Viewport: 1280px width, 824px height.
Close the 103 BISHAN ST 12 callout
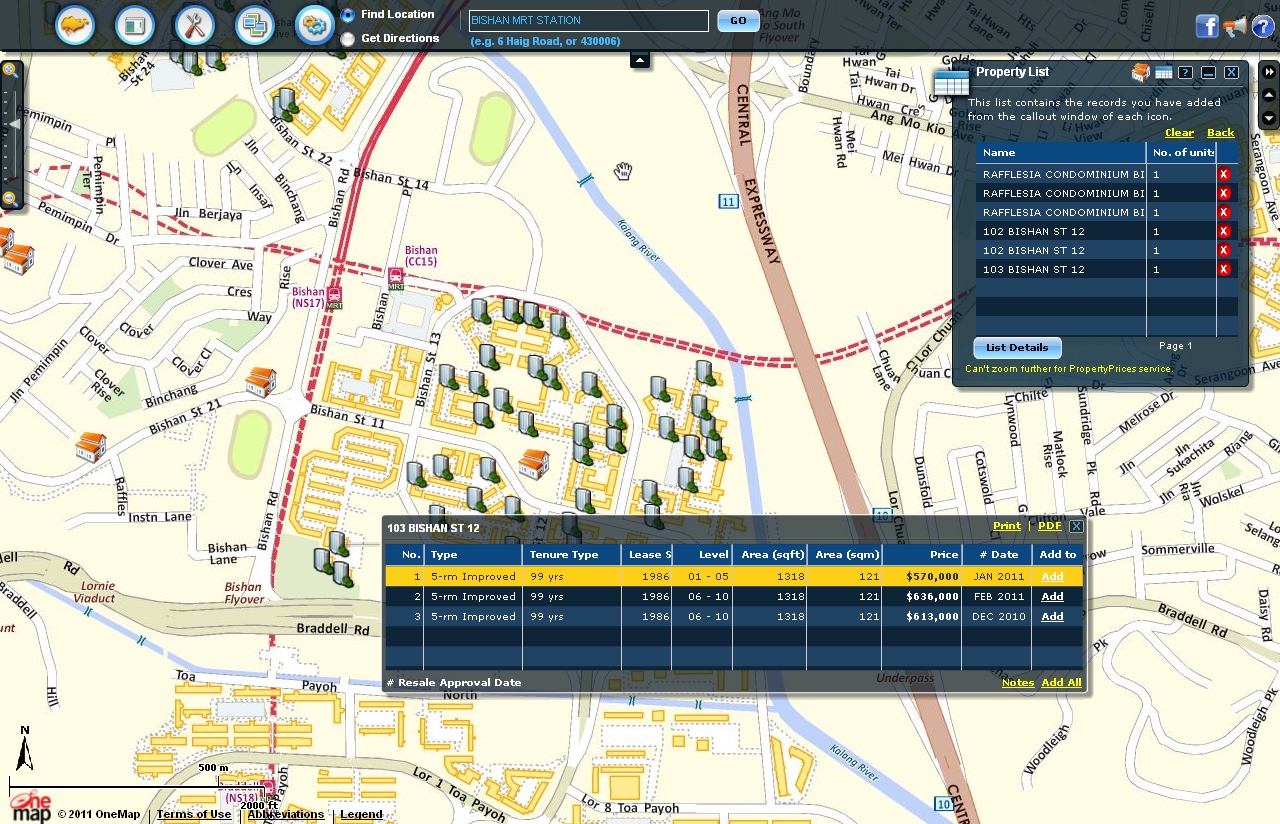point(1076,526)
